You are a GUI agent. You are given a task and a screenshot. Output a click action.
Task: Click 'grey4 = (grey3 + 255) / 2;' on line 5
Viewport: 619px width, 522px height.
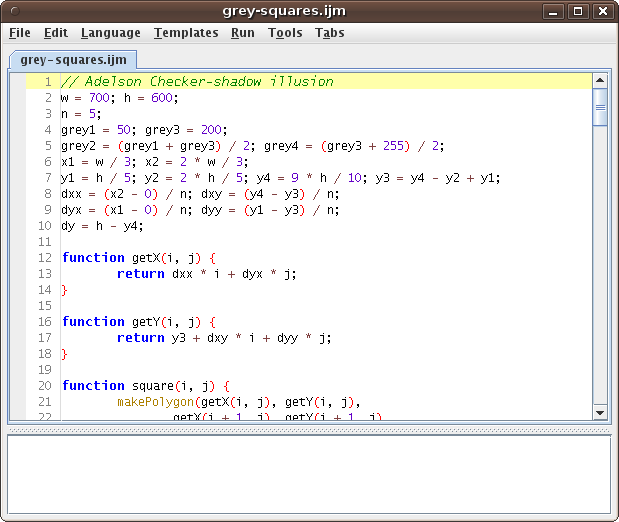(x=354, y=146)
